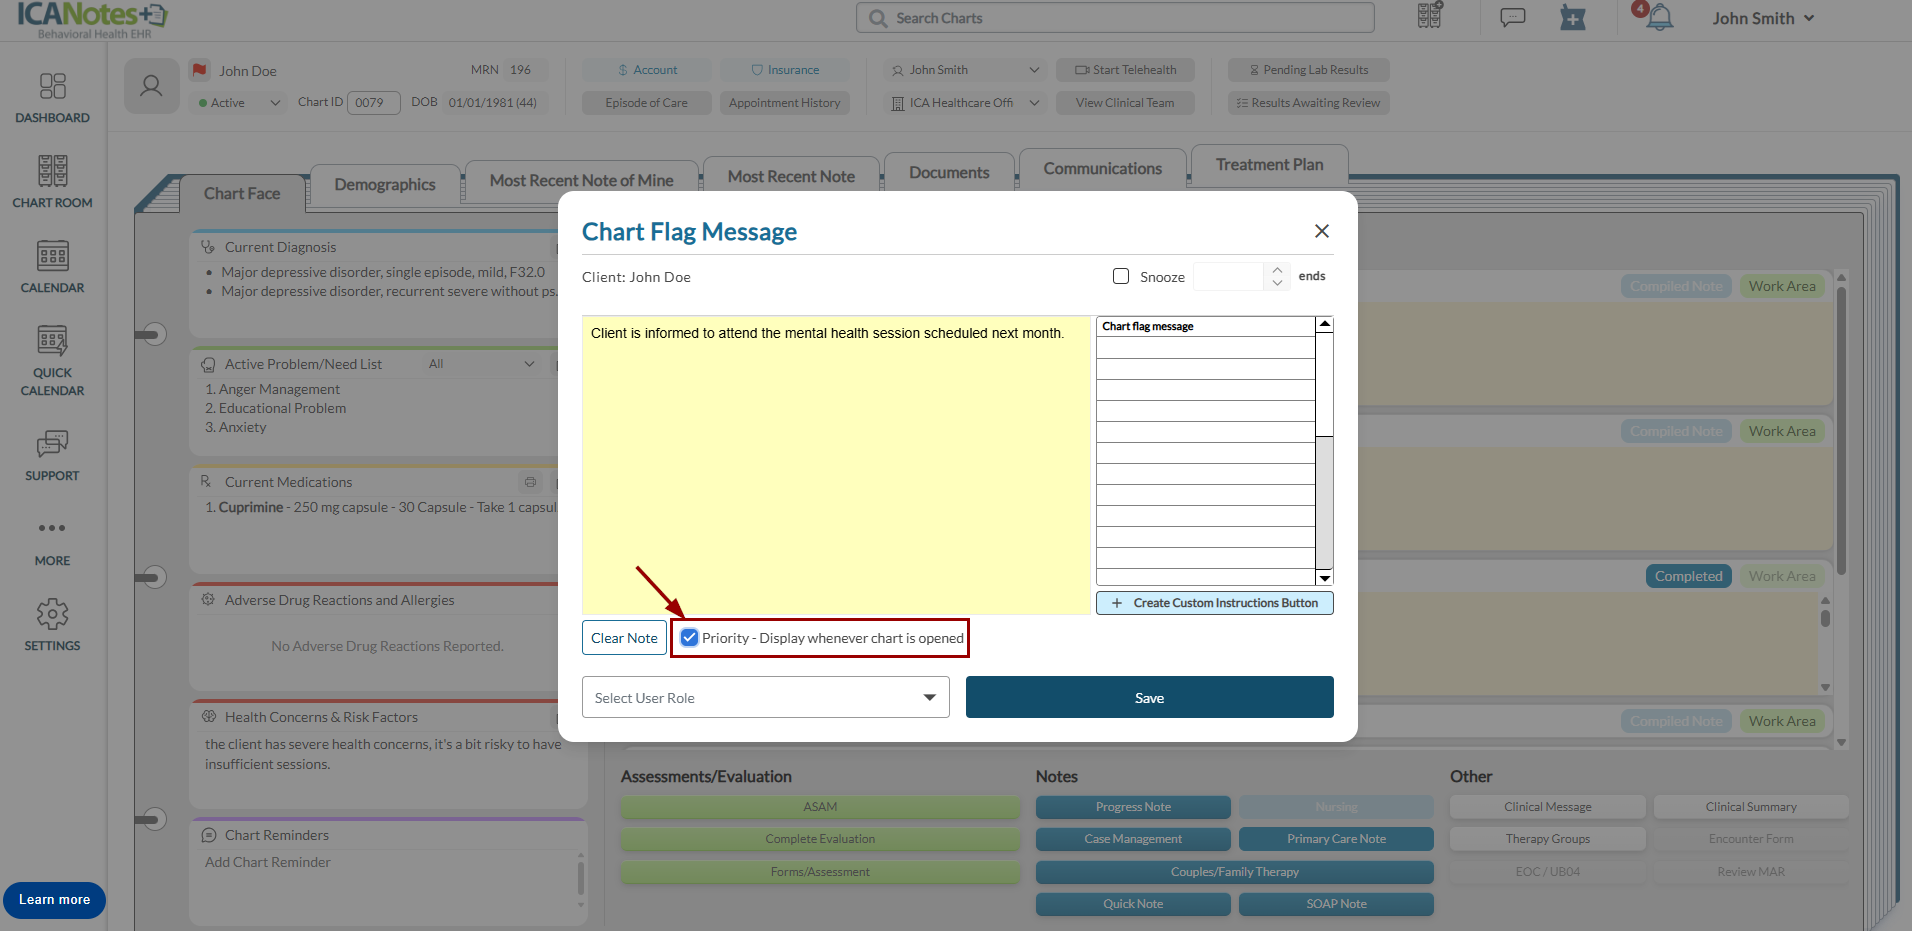This screenshot has height=931, width=1912.
Task: Open the Most Recent Note tab
Action: click(x=791, y=176)
